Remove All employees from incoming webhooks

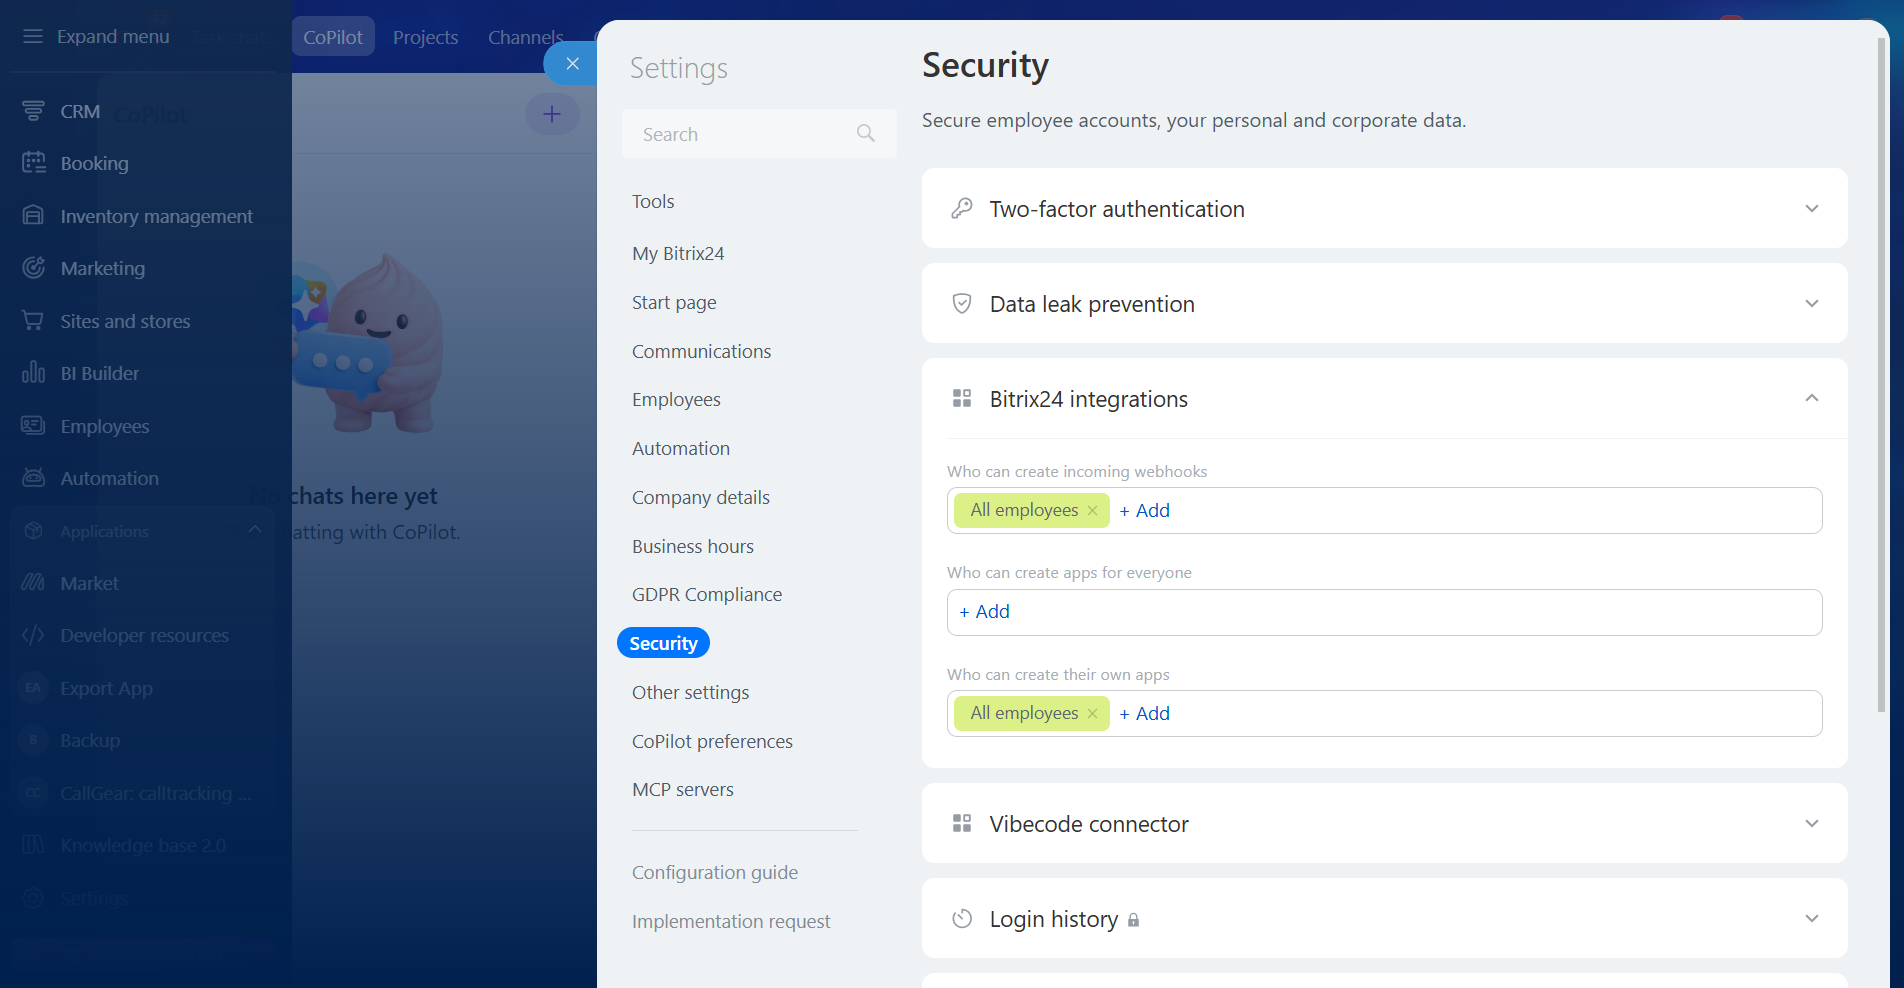(1092, 510)
